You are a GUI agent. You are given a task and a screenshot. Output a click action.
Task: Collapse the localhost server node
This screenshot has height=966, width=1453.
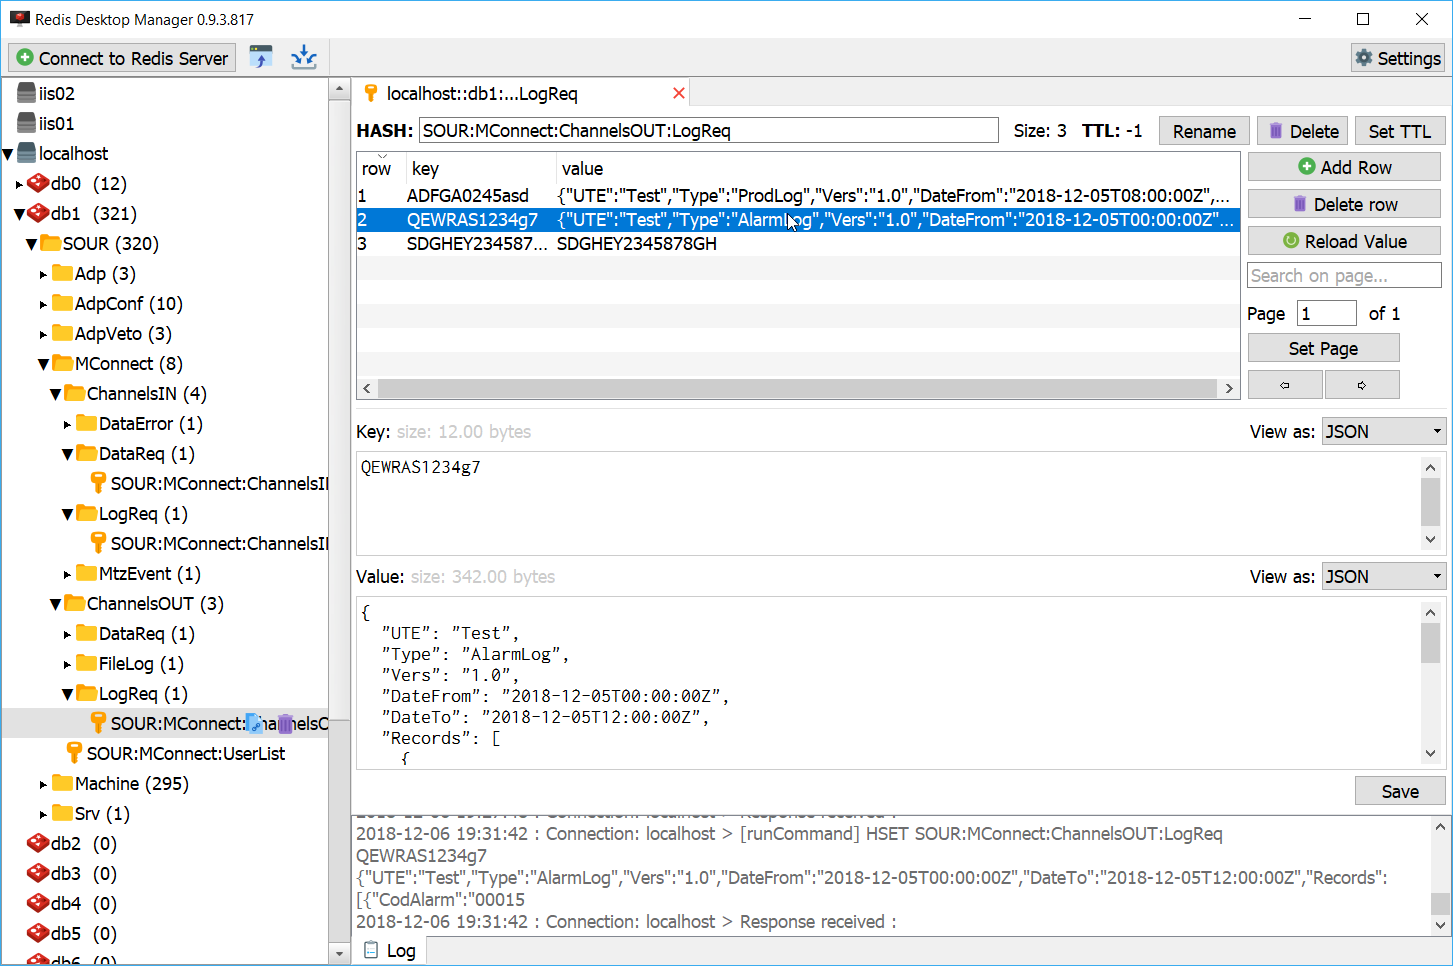pos(8,154)
